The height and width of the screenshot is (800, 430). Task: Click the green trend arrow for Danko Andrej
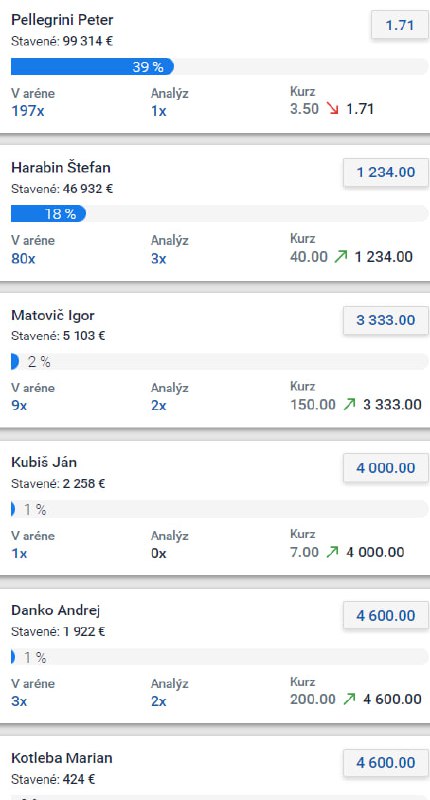coord(349,699)
